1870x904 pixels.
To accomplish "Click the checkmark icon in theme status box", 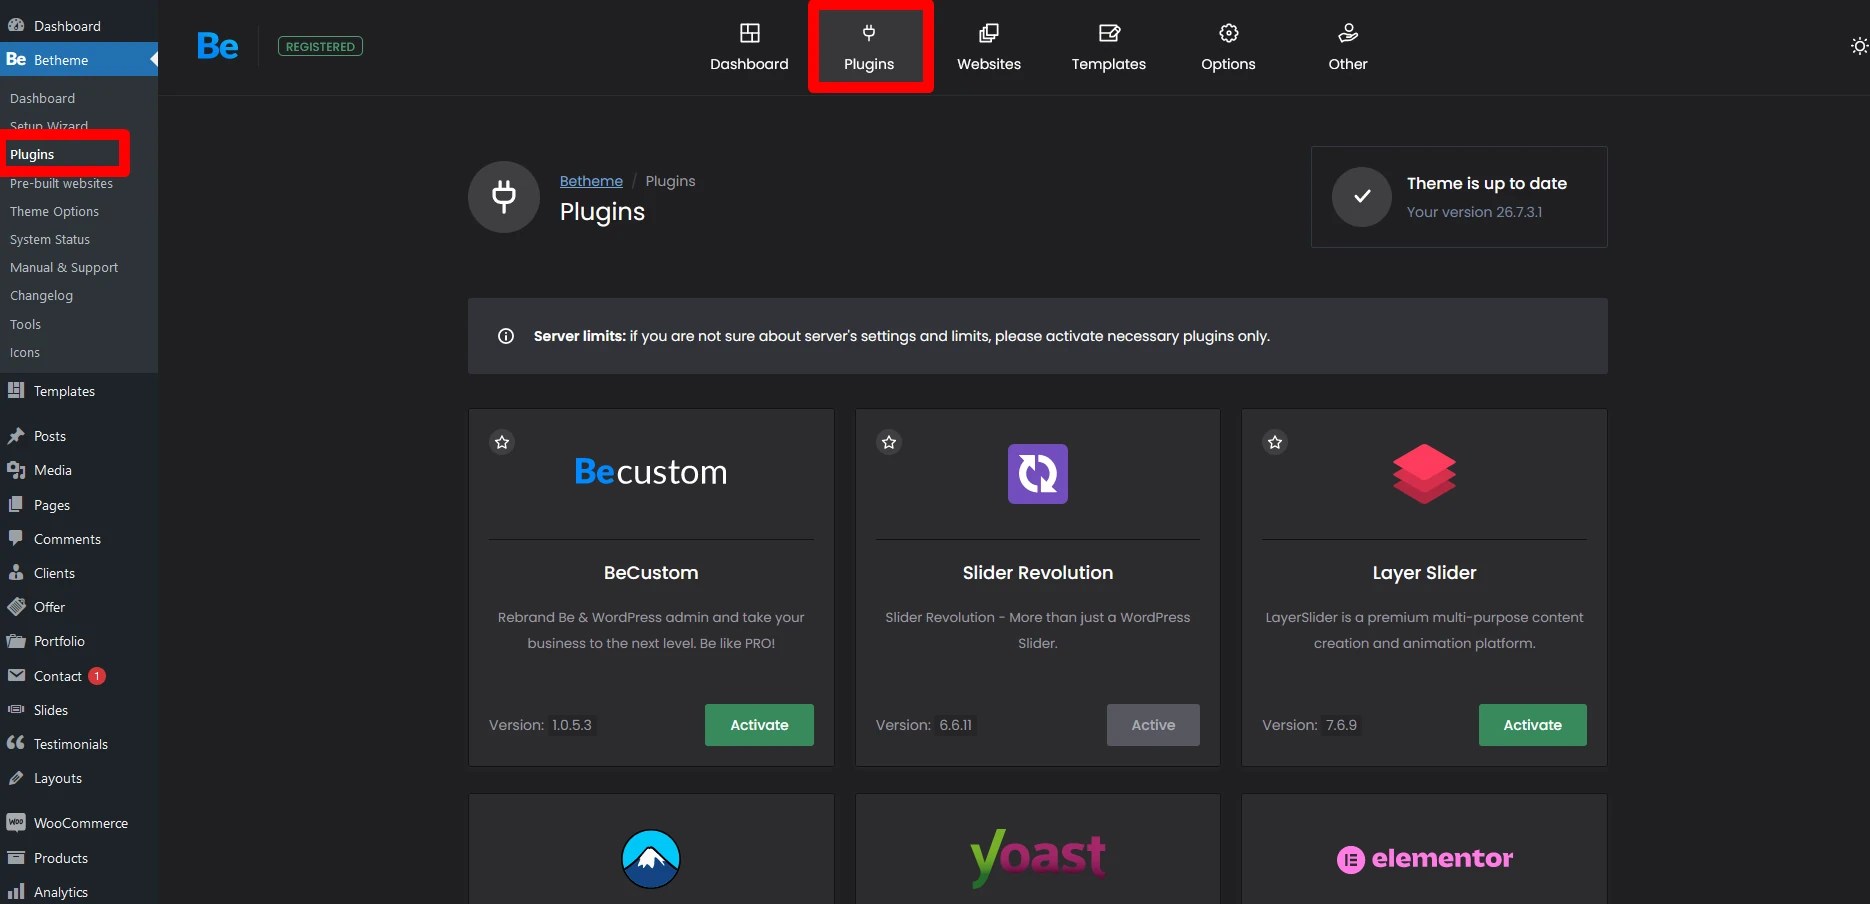I will tap(1362, 197).
